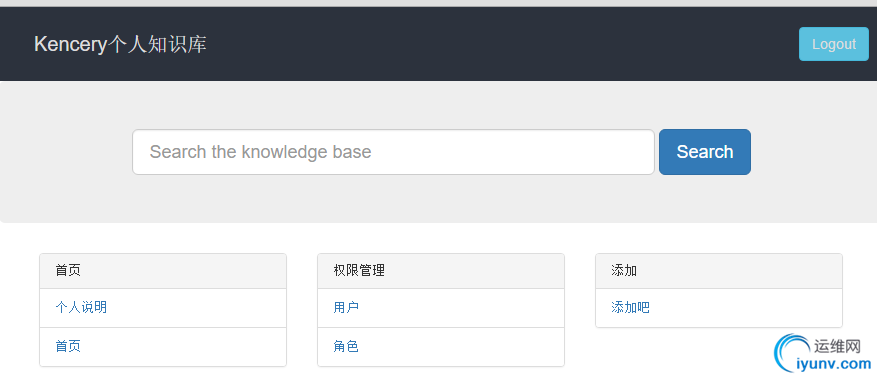Screen dimensions: 877x380
Task: Click the iyunv.com watermark text
Action: coord(833,365)
